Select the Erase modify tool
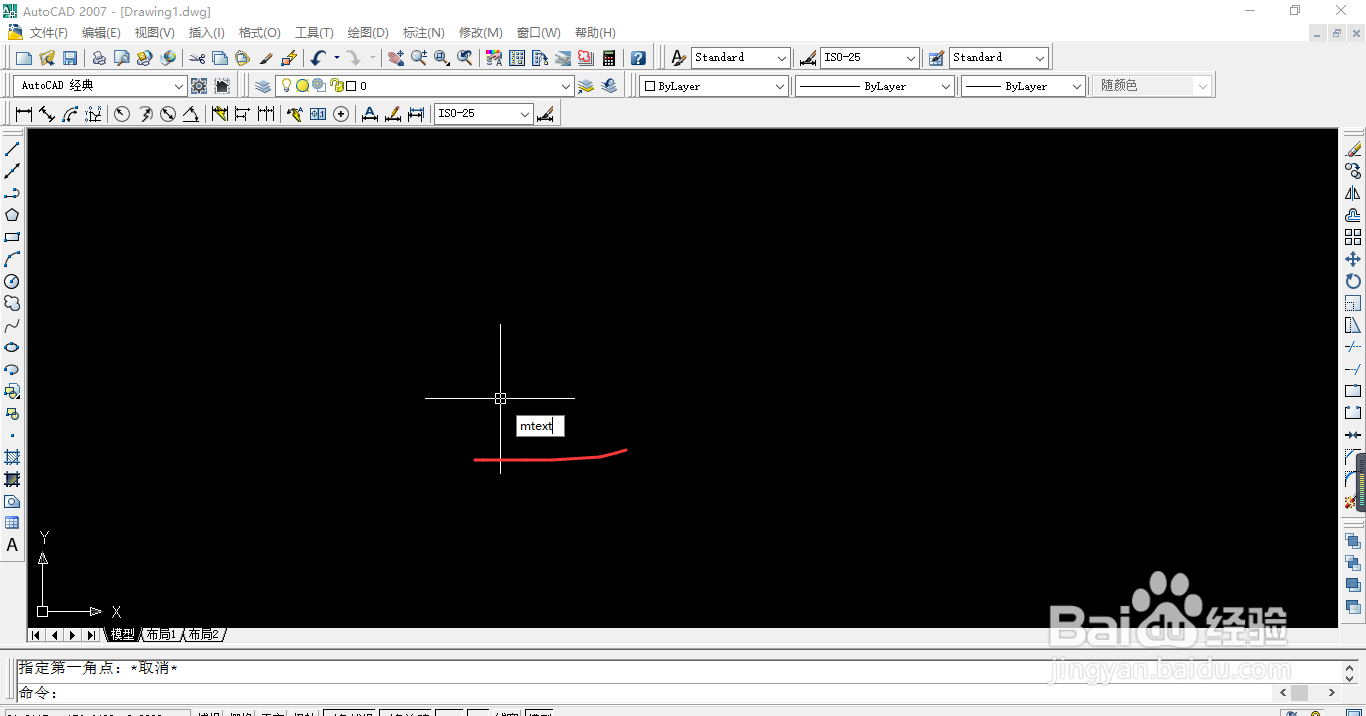This screenshot has height=716, width=1366. pos(1353,149)
